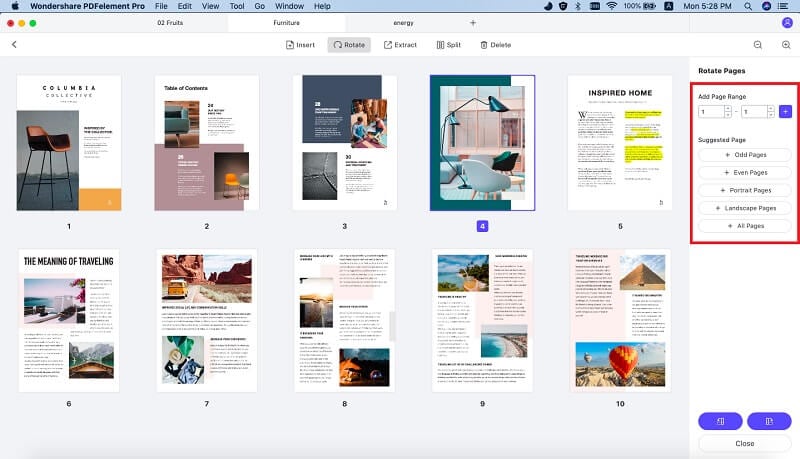The width and height of the screenshot is (800, 459).
Task: Click the start page range field
Action: coord(711,111)
